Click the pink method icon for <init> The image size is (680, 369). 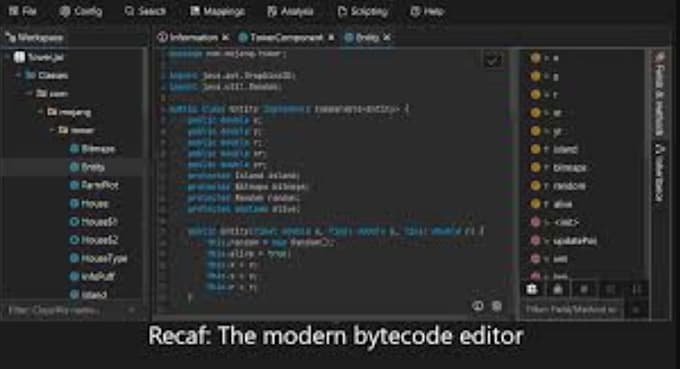tap(536, 222)
